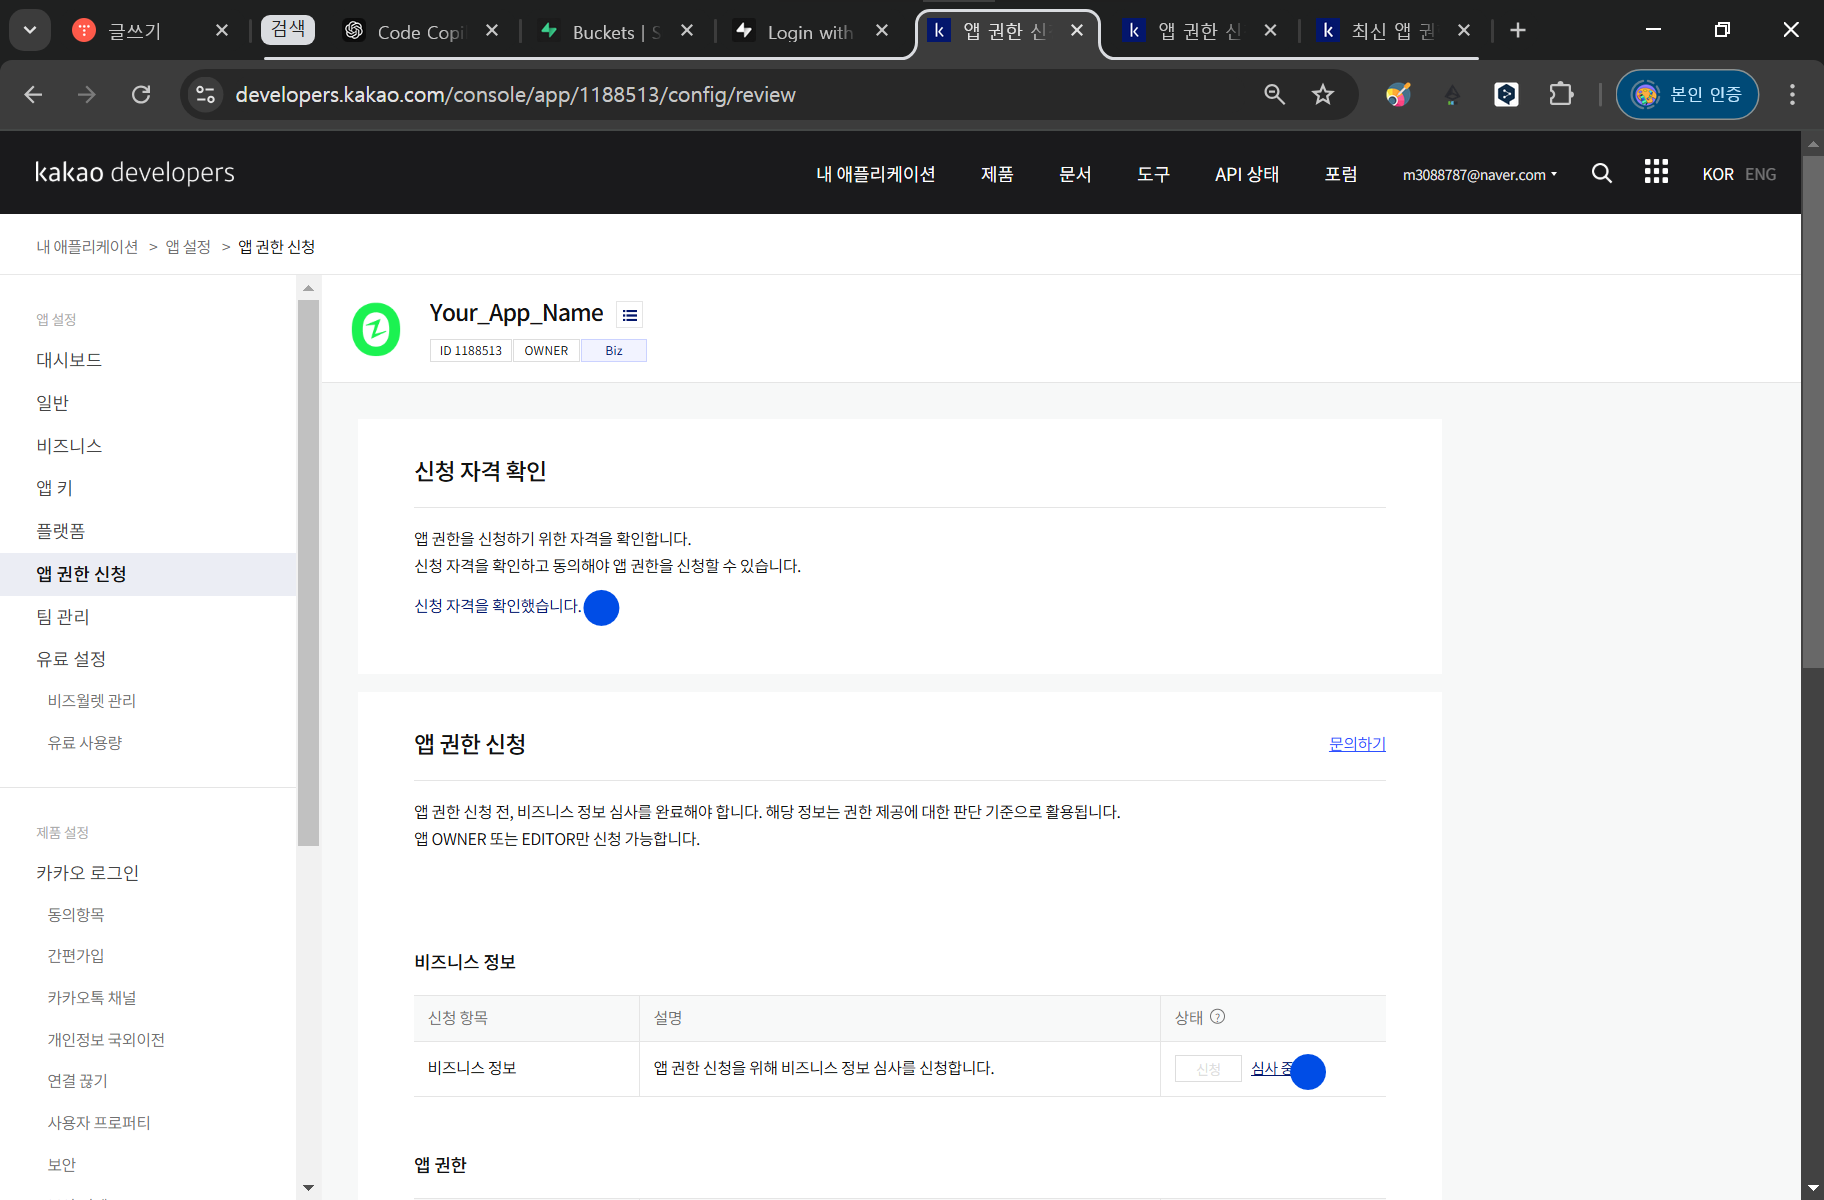The width and height of the screenshot is (1824, 1200).
Task: Open the Kakao services grid icon
Action: tap(1656, 172)
